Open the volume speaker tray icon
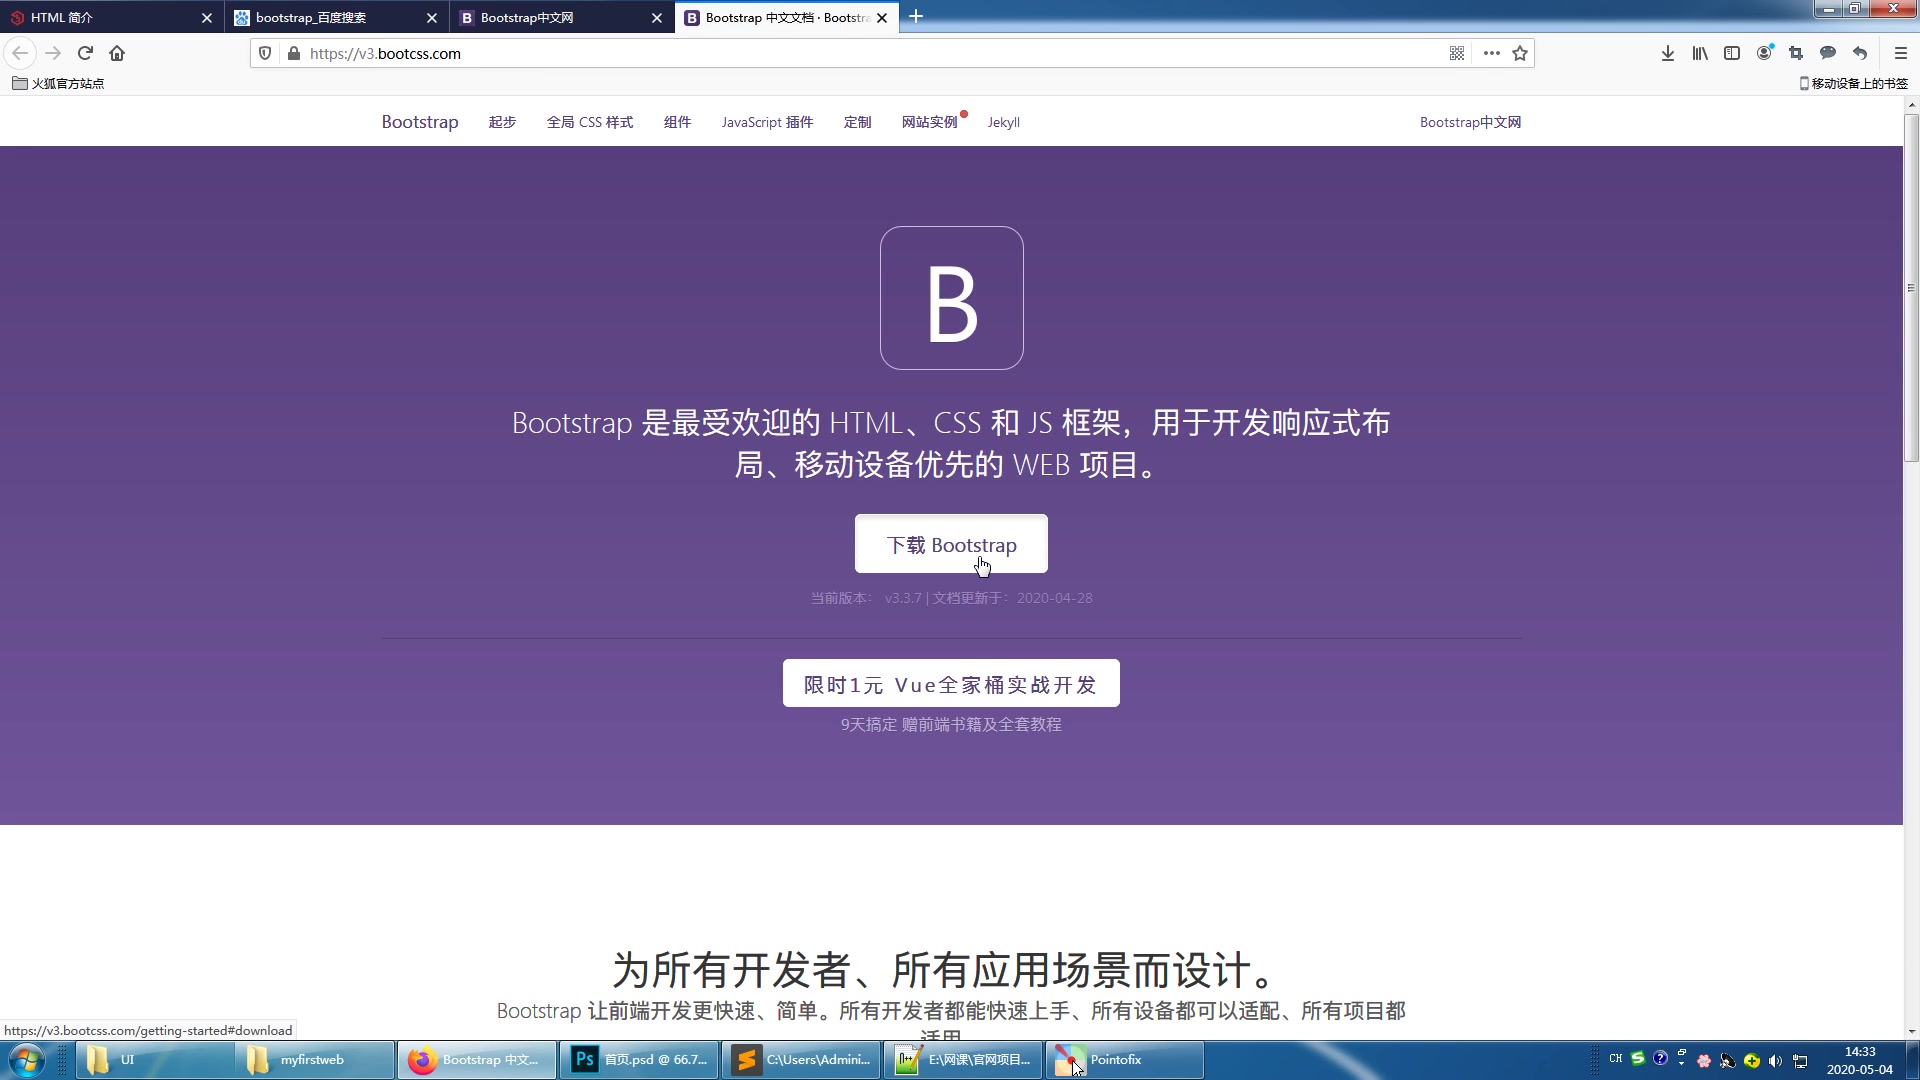The height and width of the screenshot is (1080, 1920). tap(1776, 1061)
